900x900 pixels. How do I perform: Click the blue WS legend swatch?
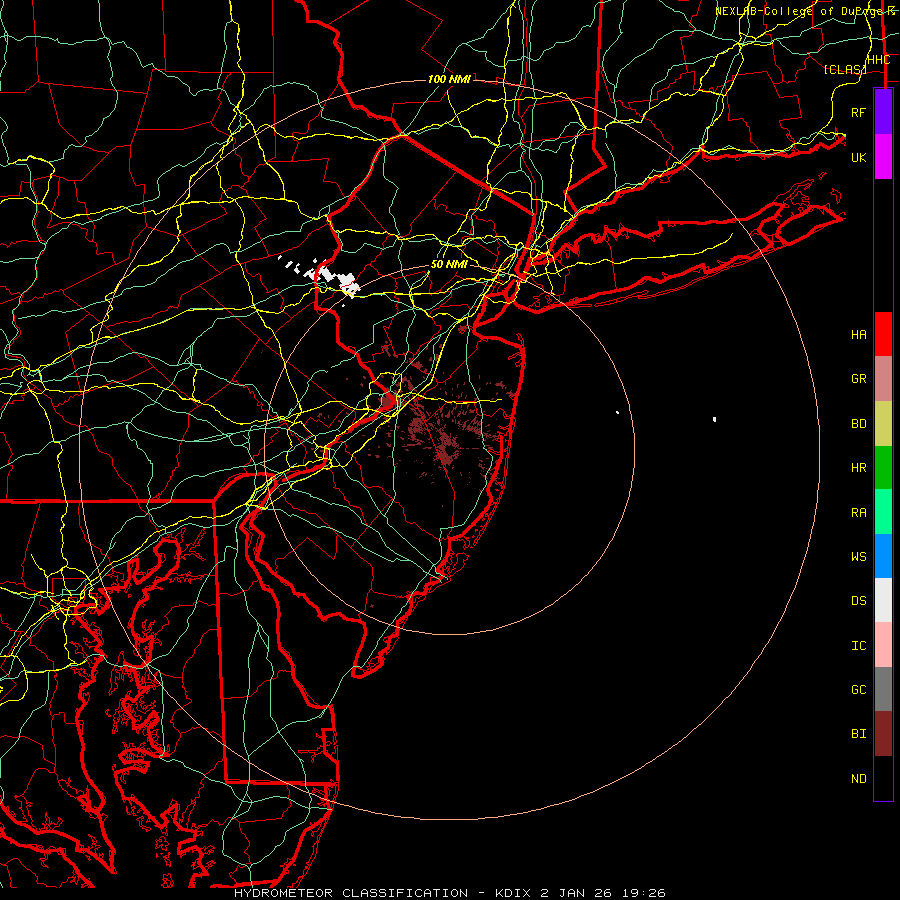click(x=883, y=556)
